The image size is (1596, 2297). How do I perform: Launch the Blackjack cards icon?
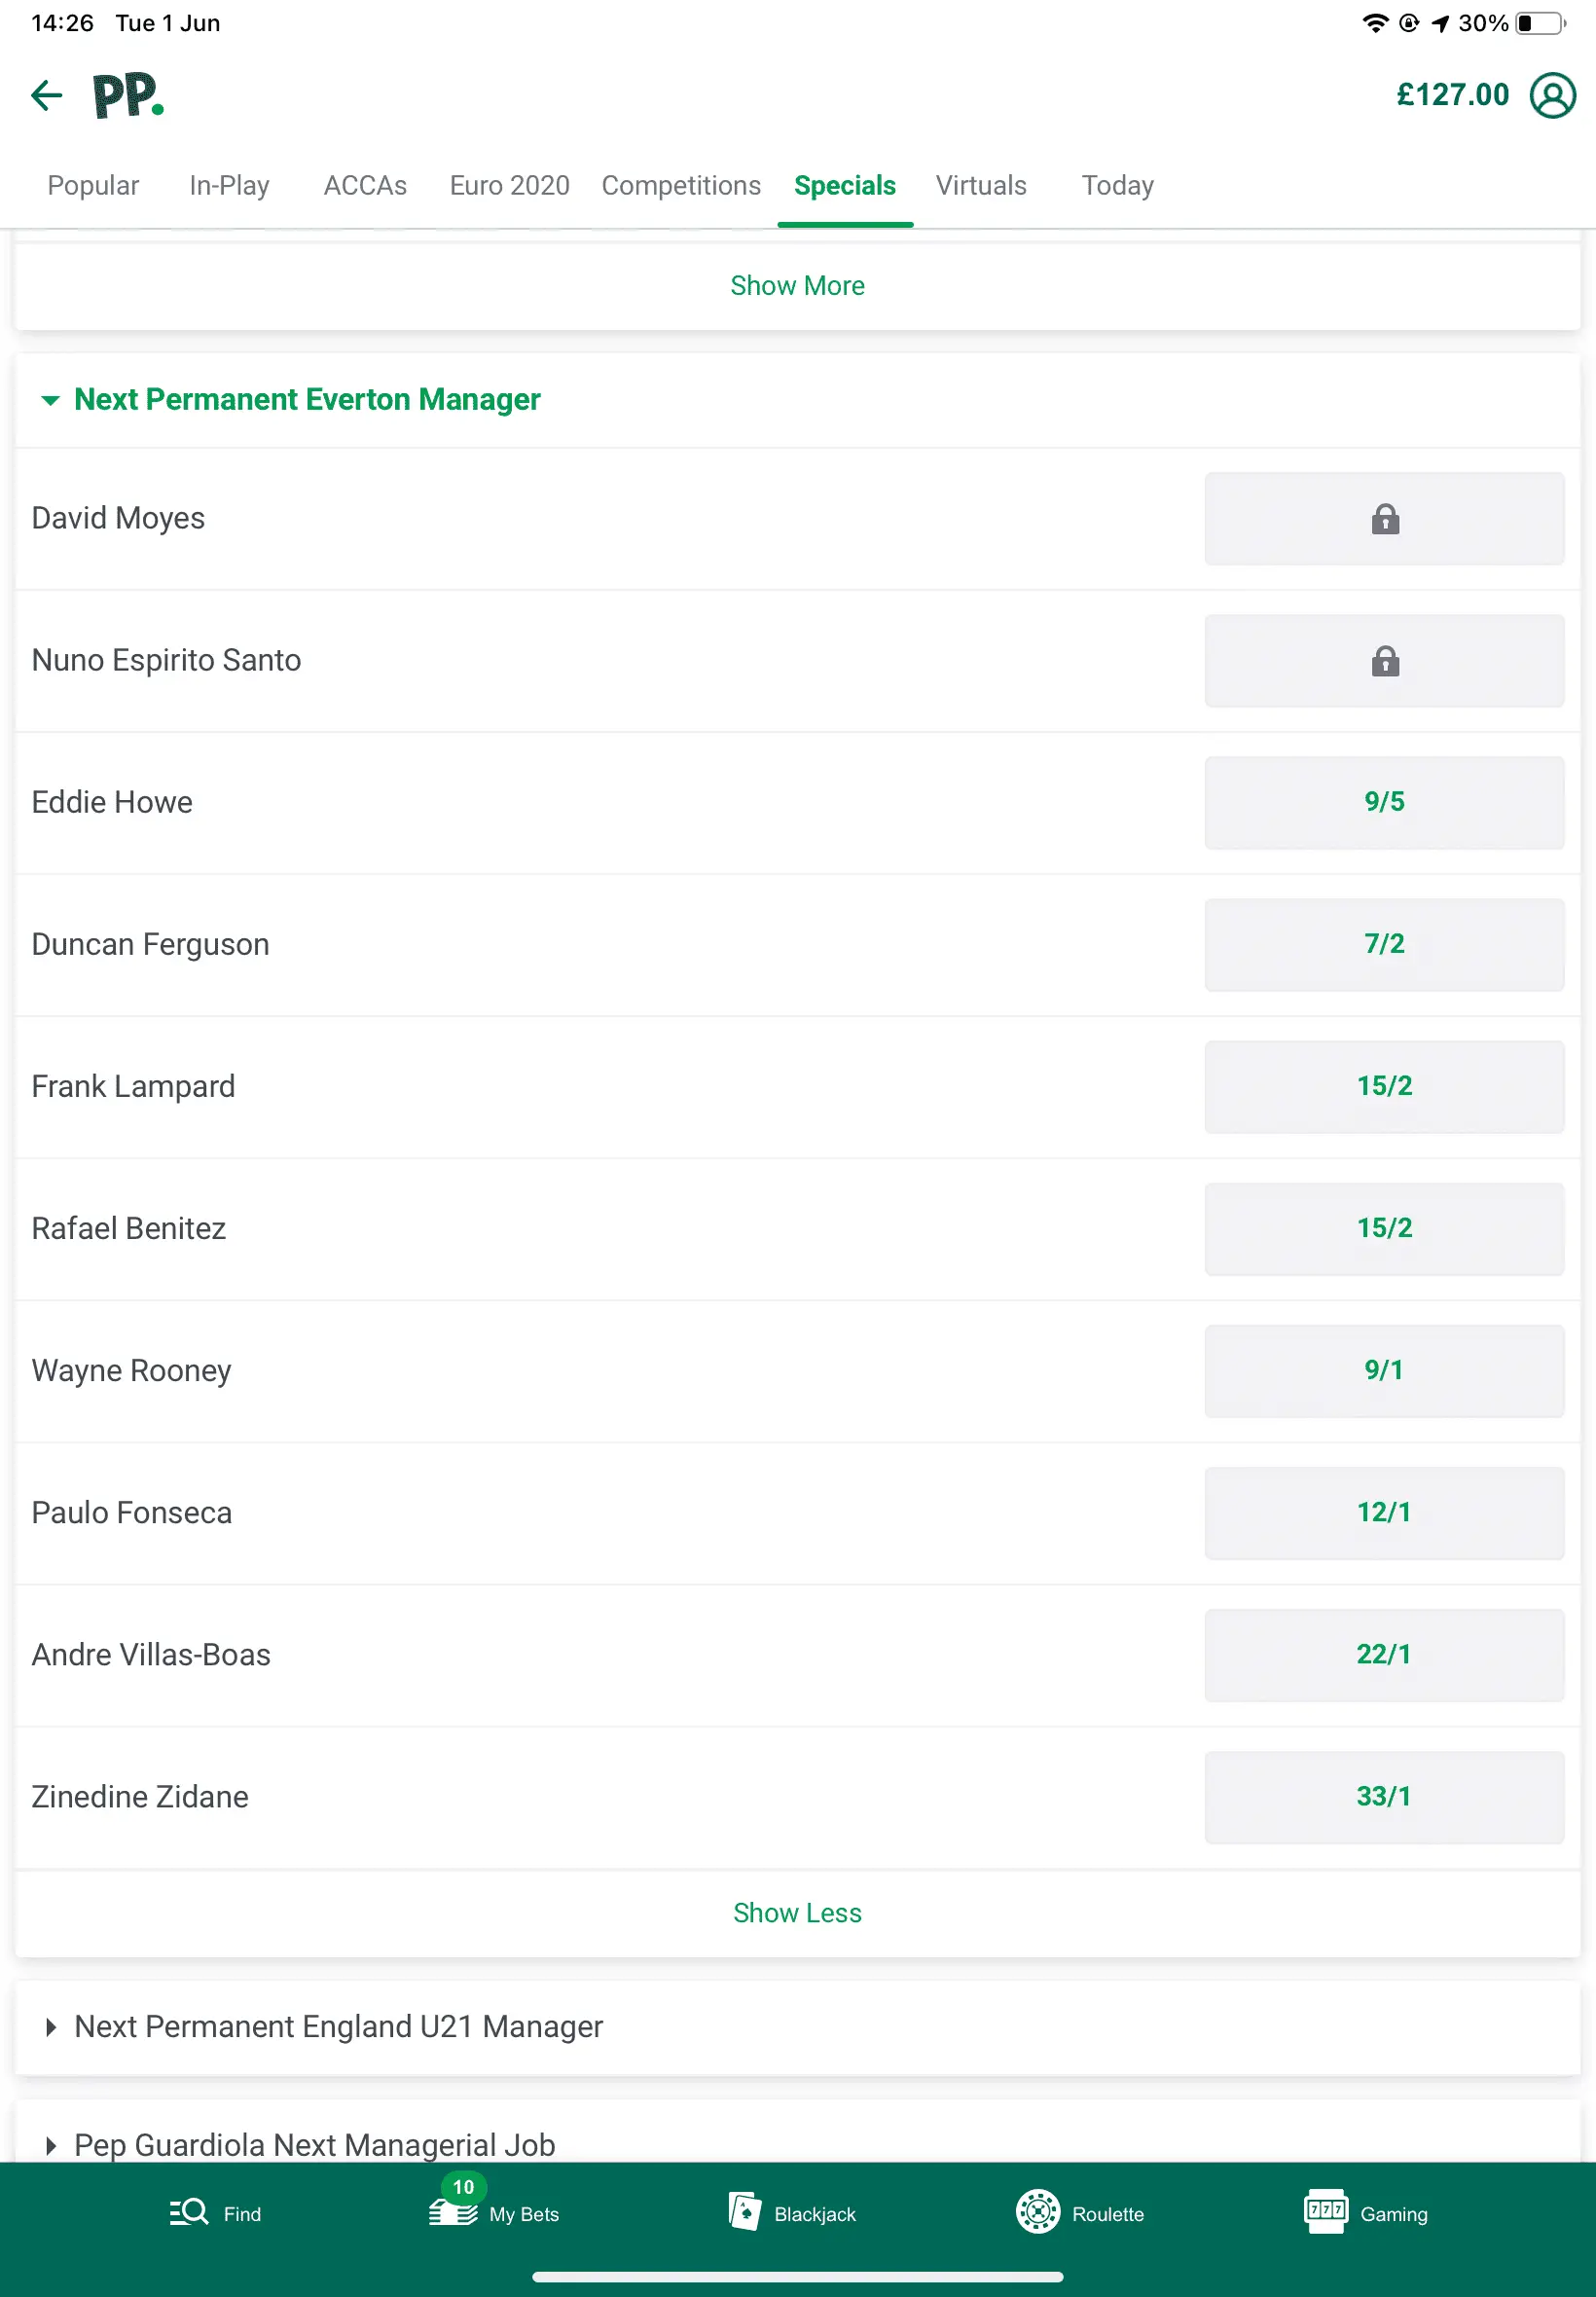tap(744, 2211)
